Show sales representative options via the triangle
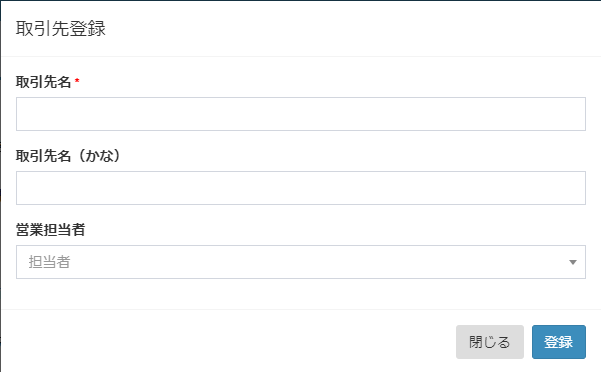The width and height of the screenshot is (601, 372). (573, 262)
